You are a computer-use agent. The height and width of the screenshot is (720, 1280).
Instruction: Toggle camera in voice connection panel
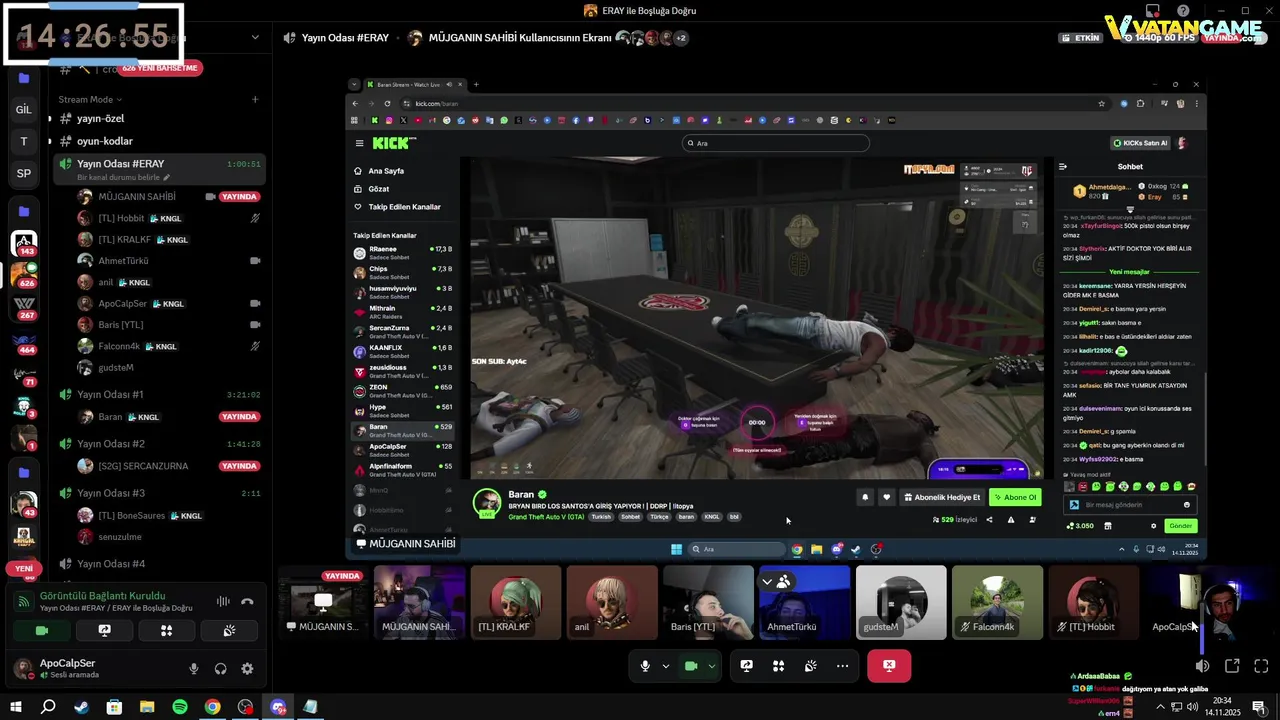42,631
